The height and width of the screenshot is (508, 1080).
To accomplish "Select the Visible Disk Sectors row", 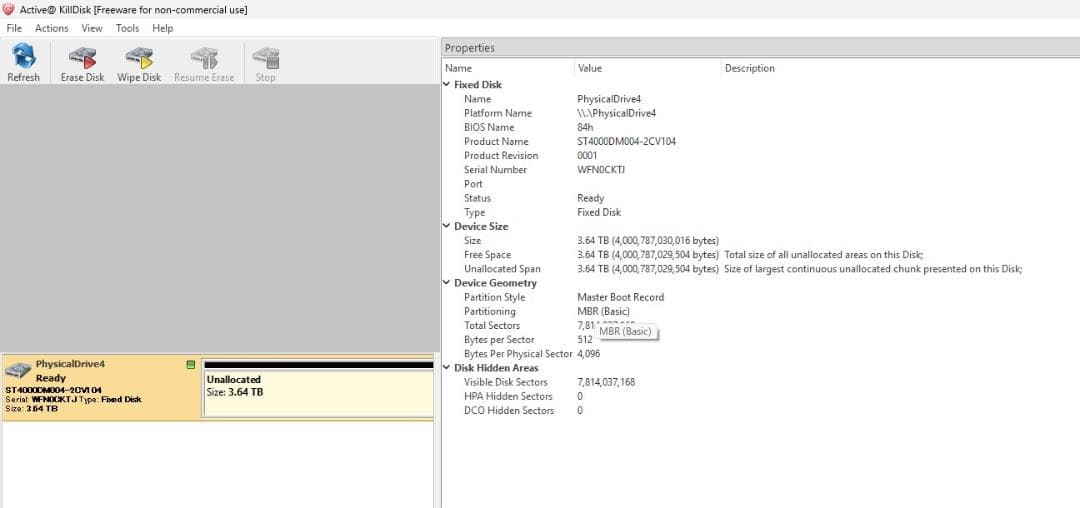I will click(760, 382).
